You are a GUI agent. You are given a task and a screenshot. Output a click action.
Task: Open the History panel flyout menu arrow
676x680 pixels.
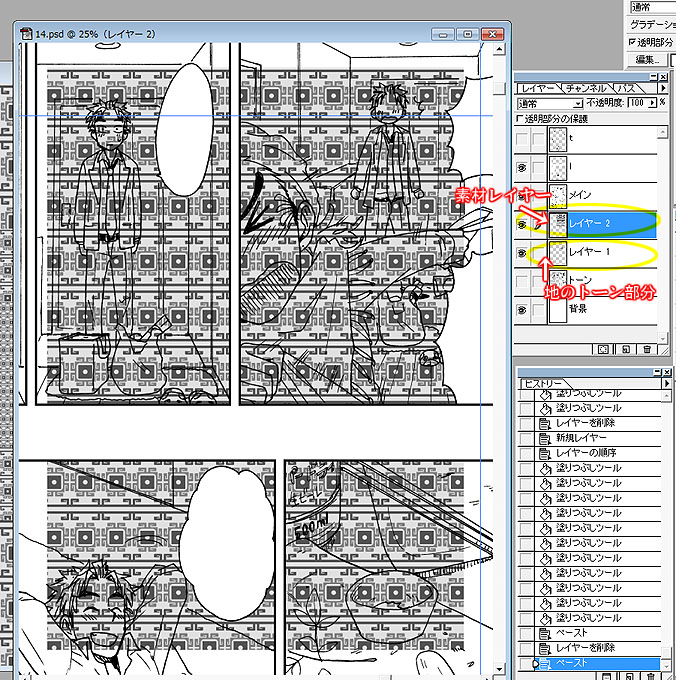(x=666, y=383)
